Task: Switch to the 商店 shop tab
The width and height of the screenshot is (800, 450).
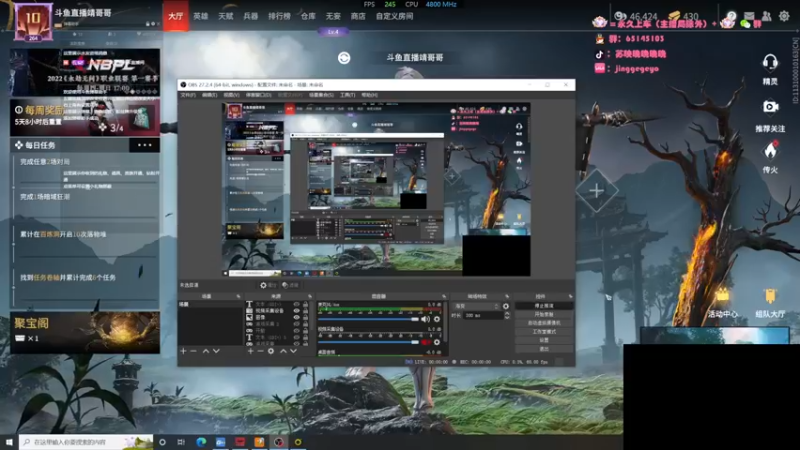Action: tap(358, 16)
